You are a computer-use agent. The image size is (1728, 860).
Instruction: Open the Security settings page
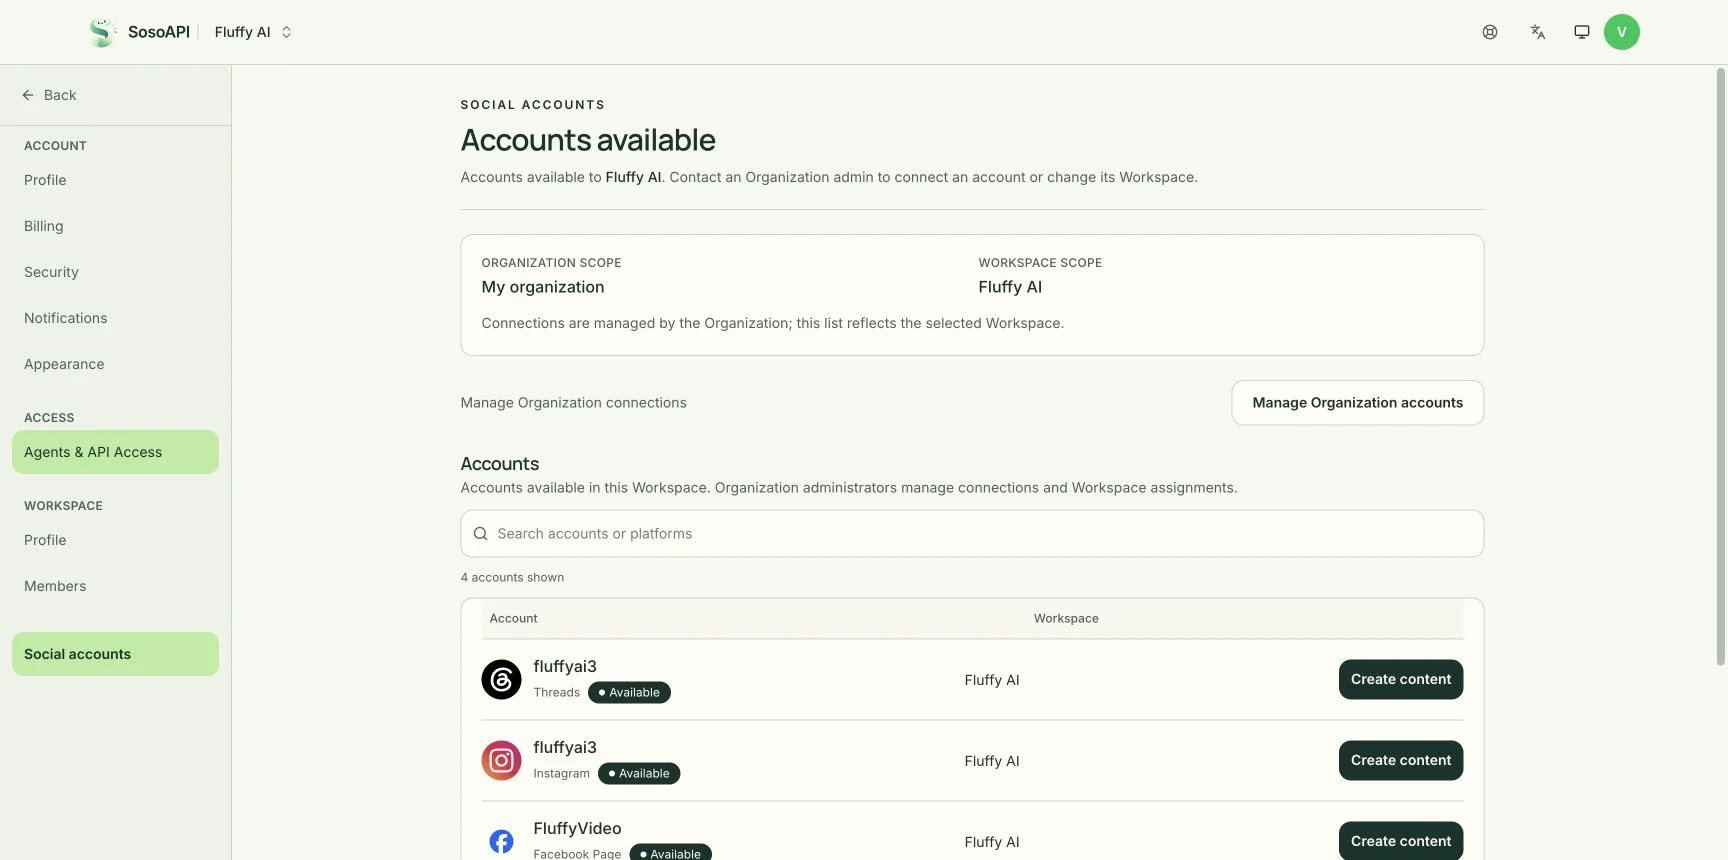[51, 272]
